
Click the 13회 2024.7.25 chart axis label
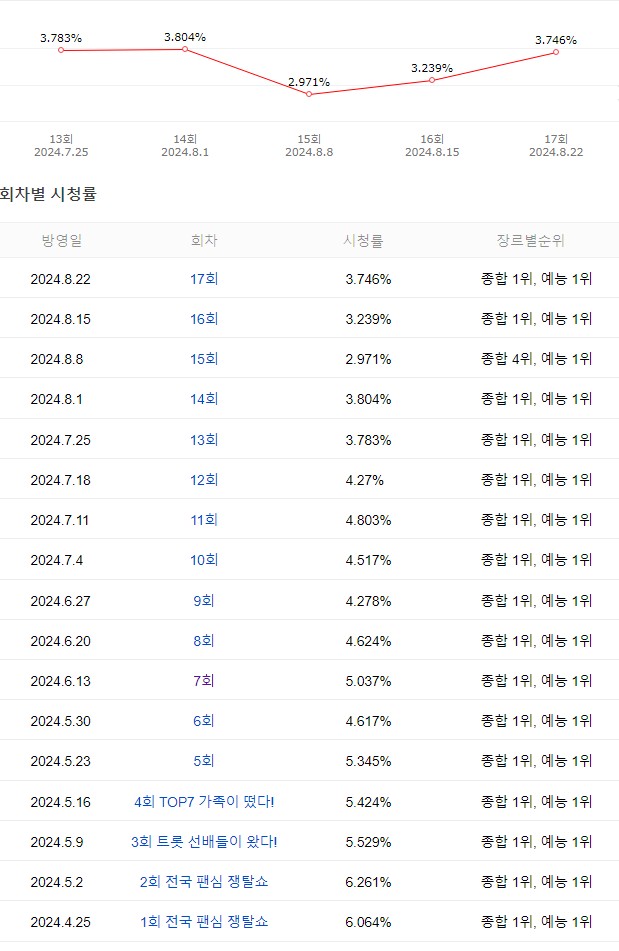[61, 146]
